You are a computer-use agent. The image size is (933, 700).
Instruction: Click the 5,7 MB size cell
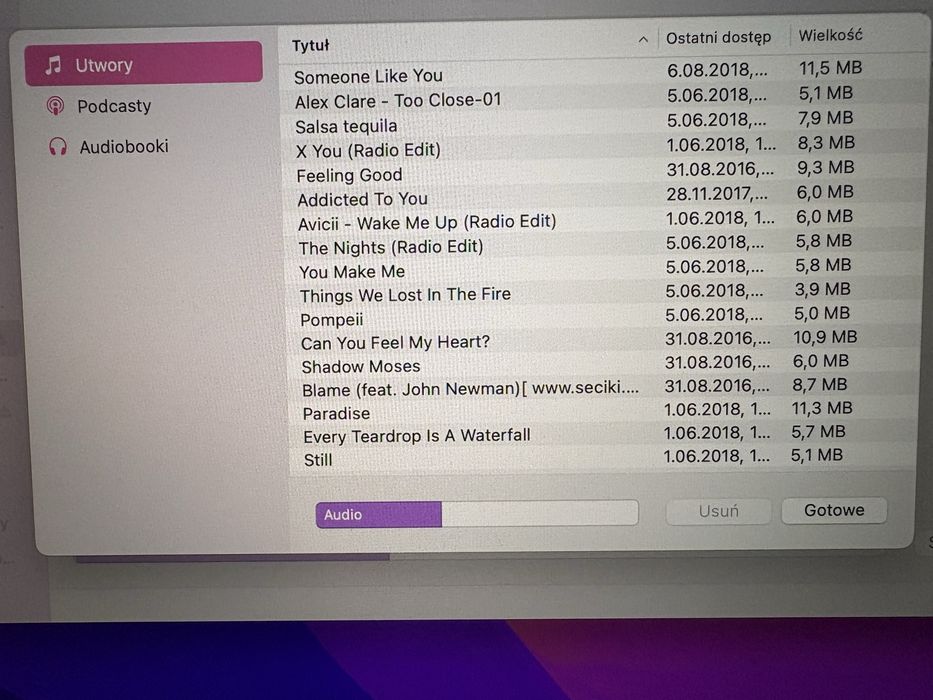pyautogui.click(x=818, y=432)
